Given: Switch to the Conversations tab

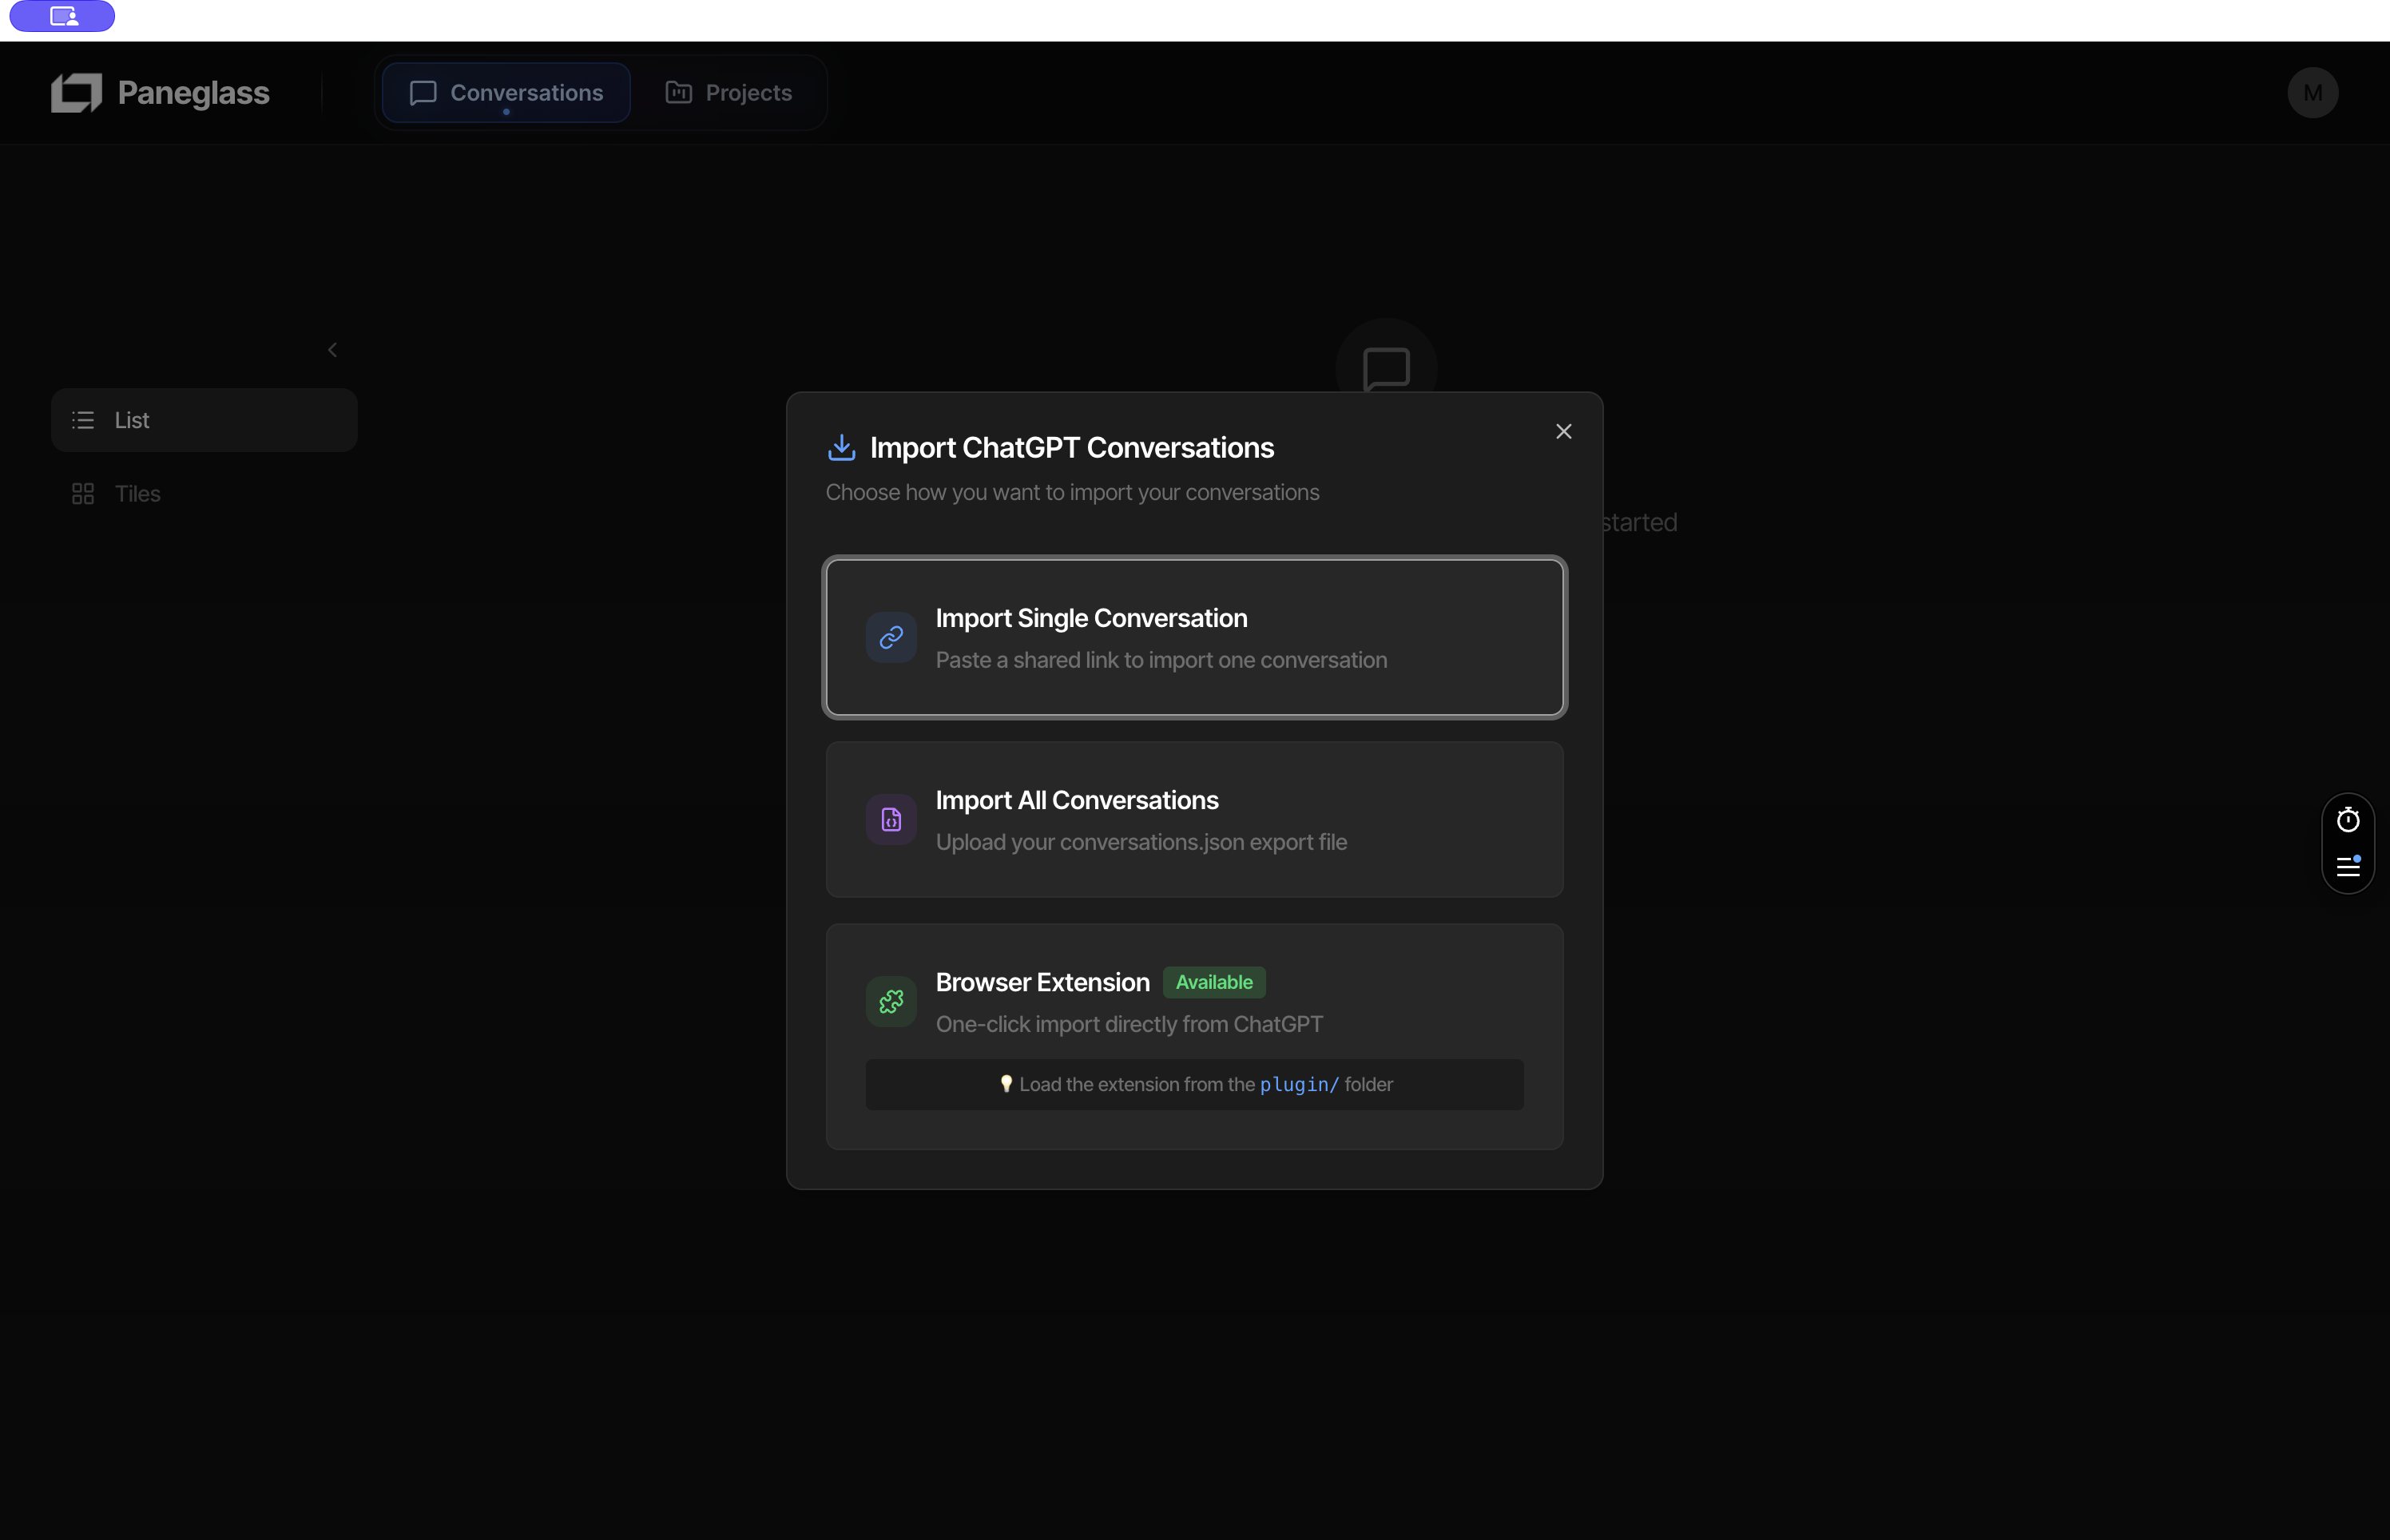Looking at the screenshot, I should [x=505, y=92].
